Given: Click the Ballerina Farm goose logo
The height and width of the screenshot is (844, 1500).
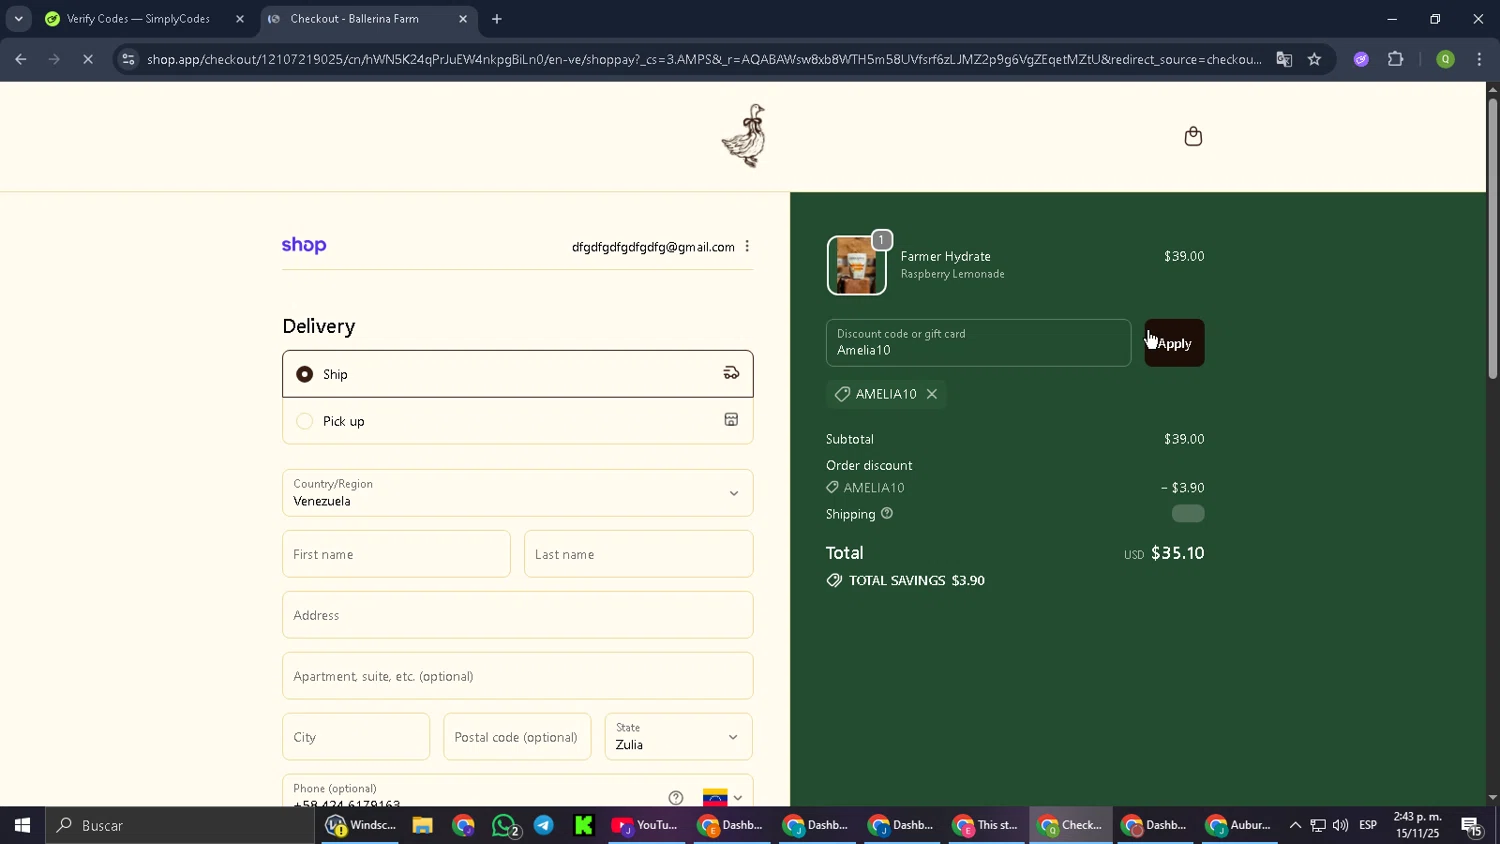Looking at the screenshot, I should coord(745,136).
